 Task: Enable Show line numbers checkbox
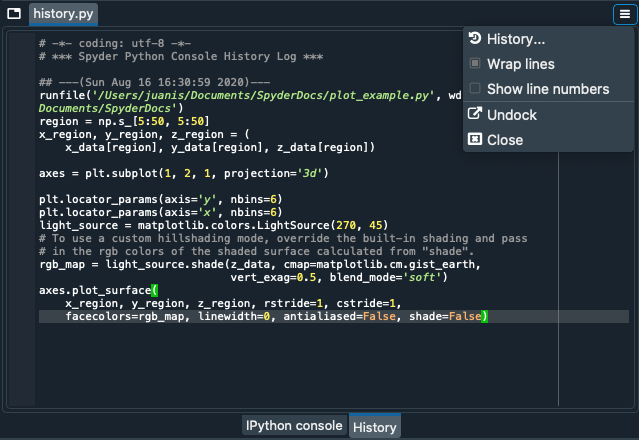coord(475,88)
